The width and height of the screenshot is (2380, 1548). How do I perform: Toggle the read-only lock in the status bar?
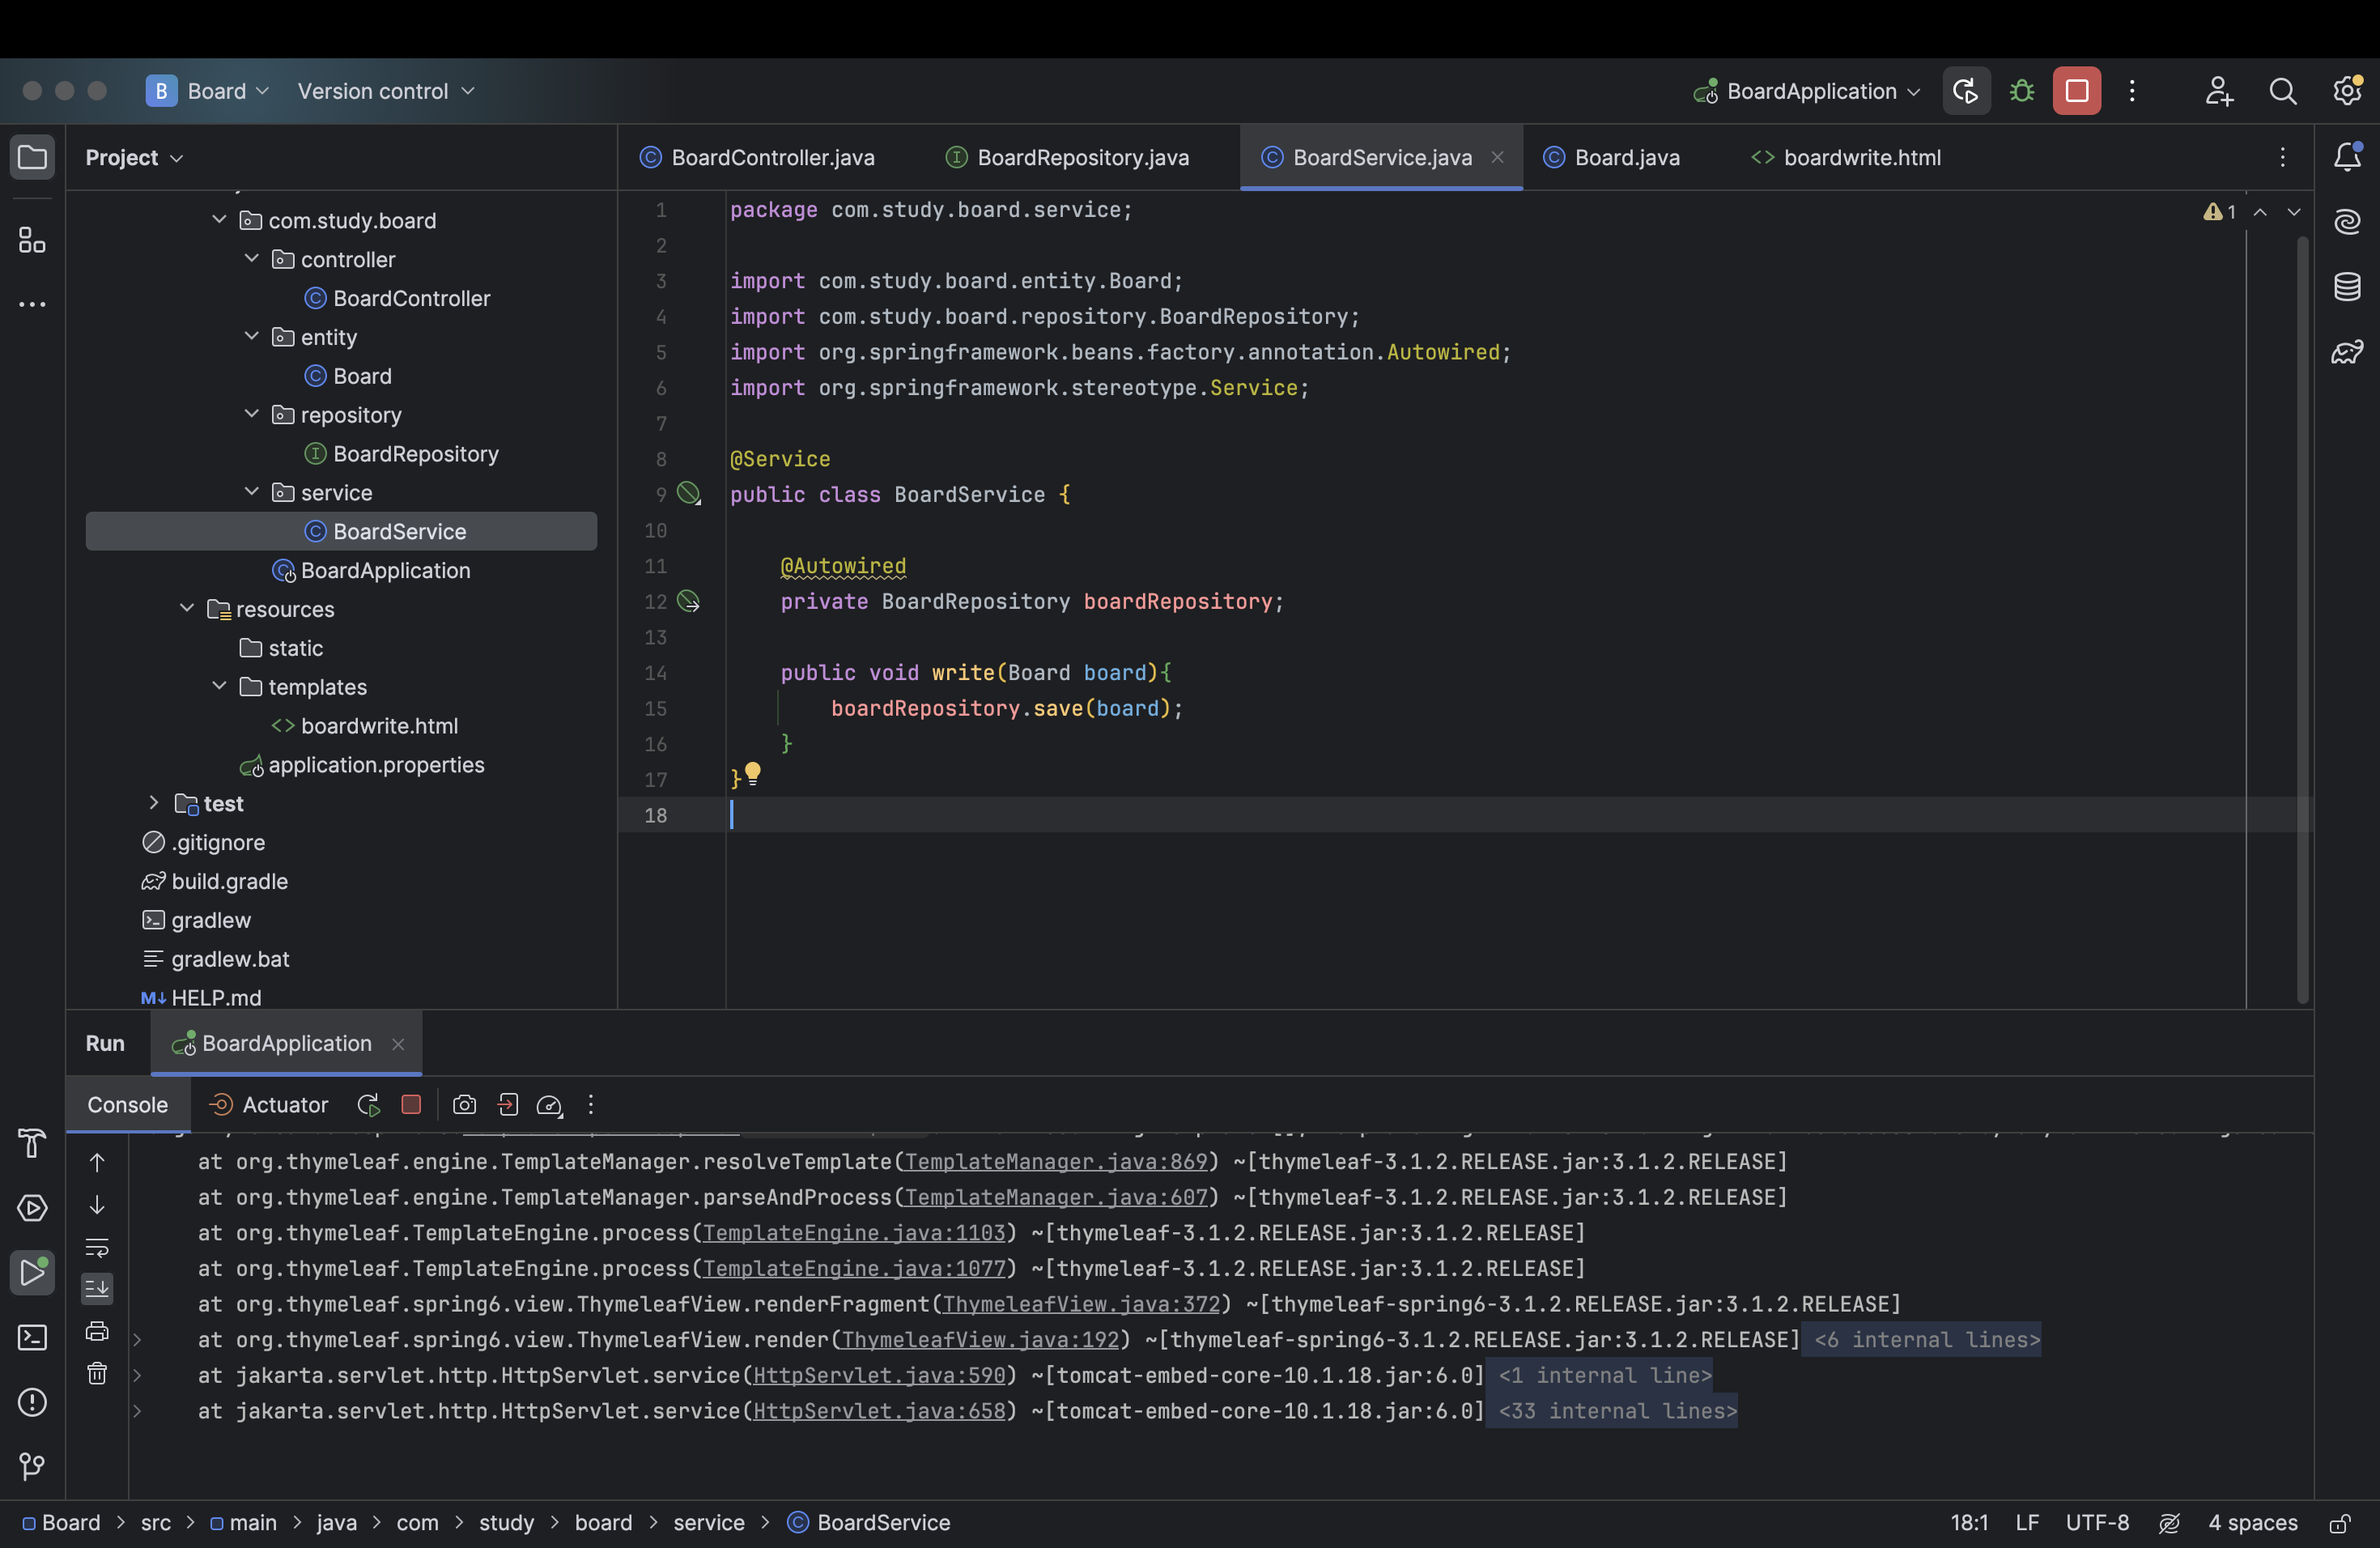tap(2339, 1523)
